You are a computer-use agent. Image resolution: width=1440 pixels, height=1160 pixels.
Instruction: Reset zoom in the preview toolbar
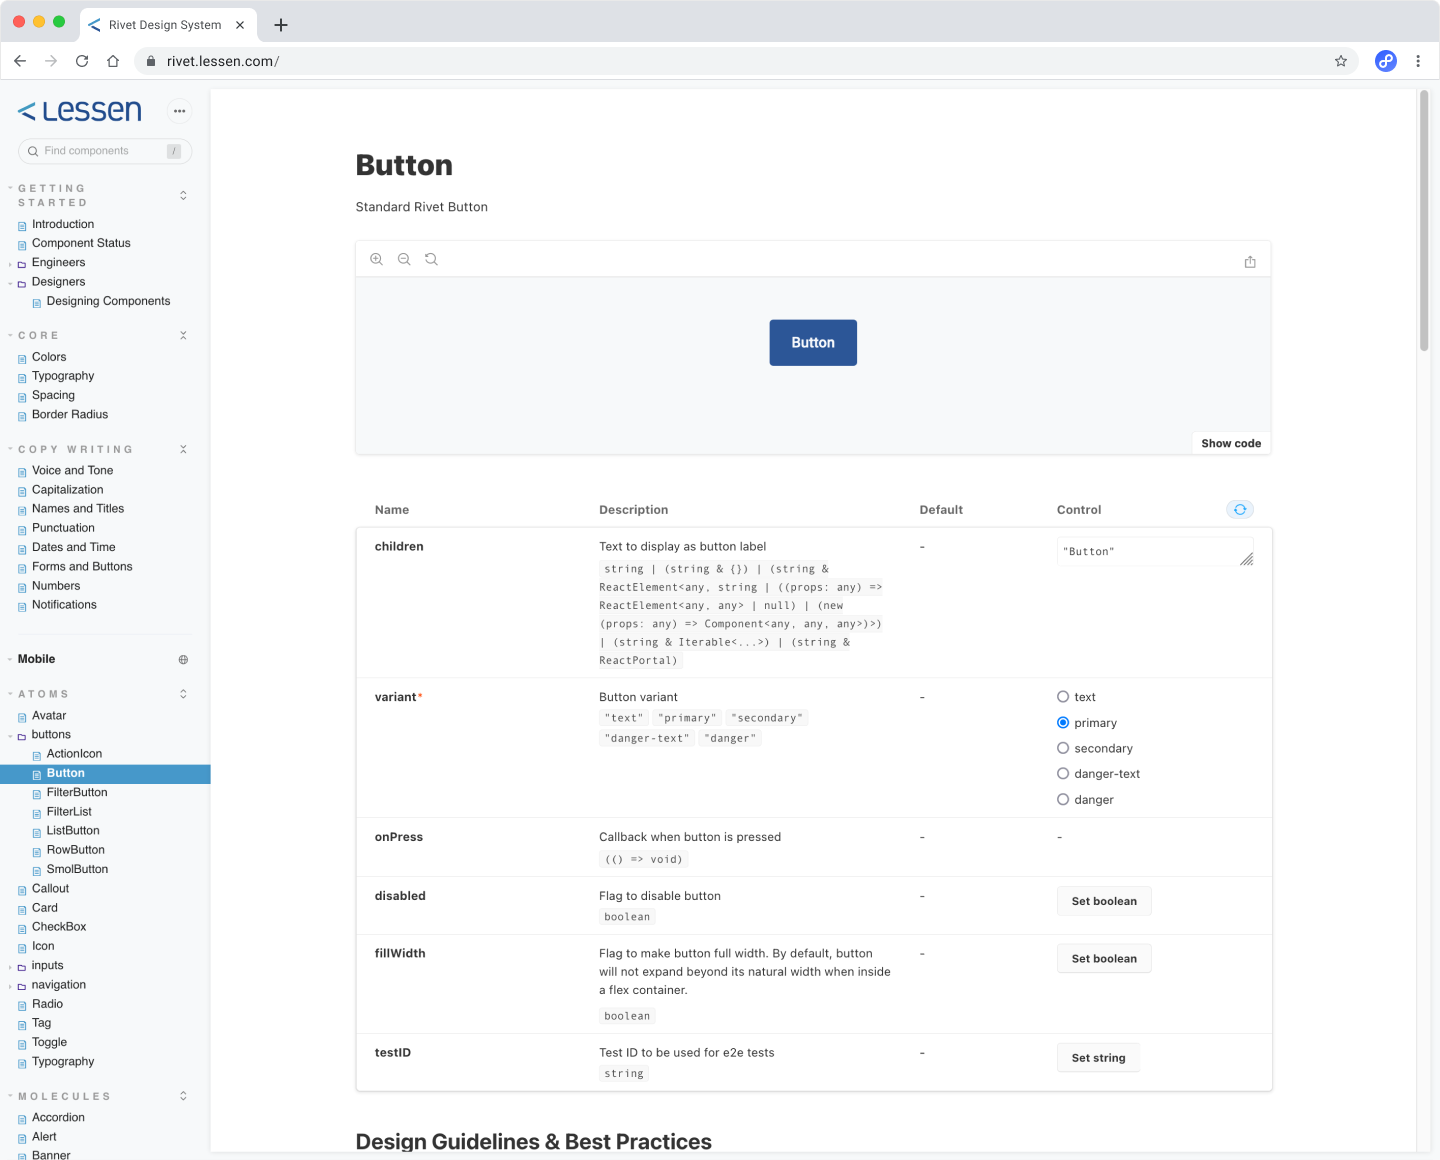431,259
